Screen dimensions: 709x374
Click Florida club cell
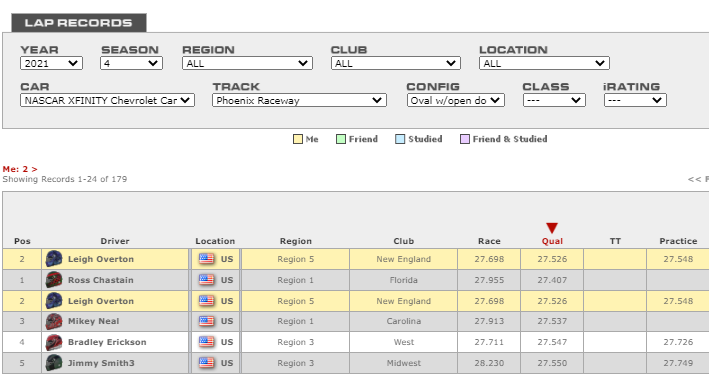pos(404,280)
